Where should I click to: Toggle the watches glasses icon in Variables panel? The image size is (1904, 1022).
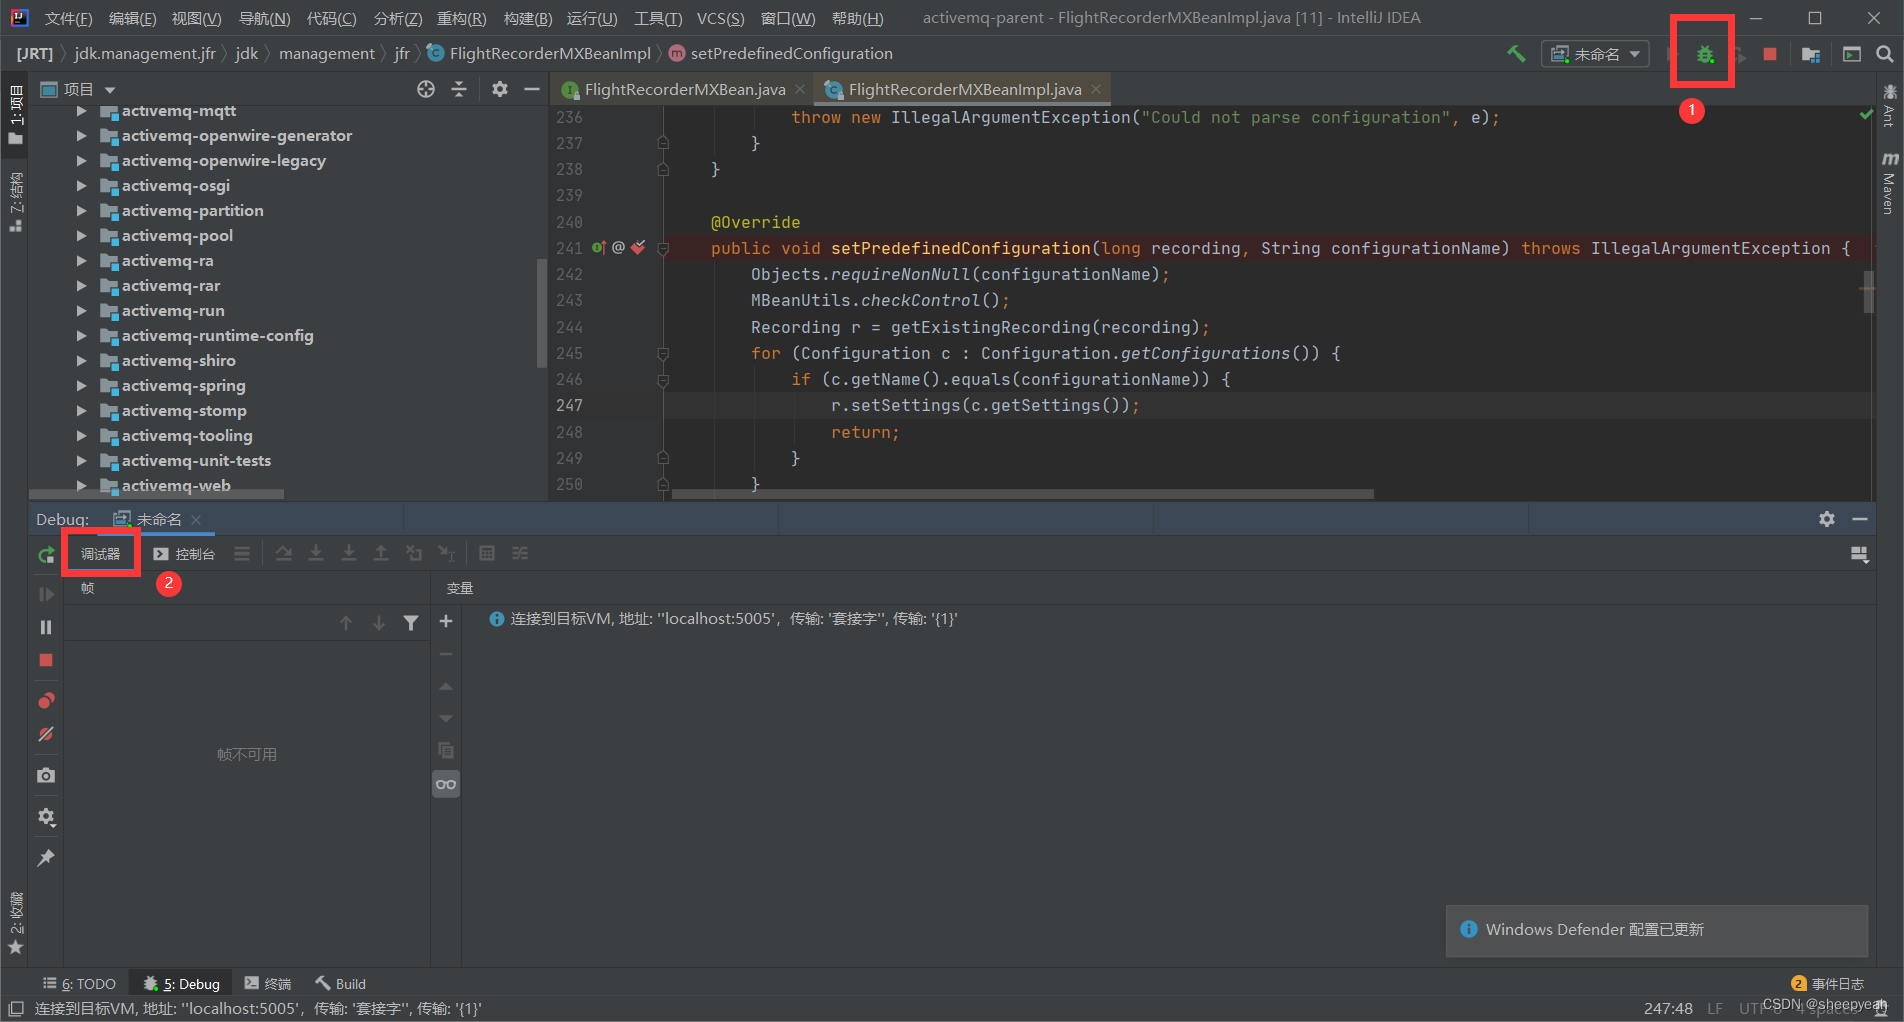tap(445, 784)
